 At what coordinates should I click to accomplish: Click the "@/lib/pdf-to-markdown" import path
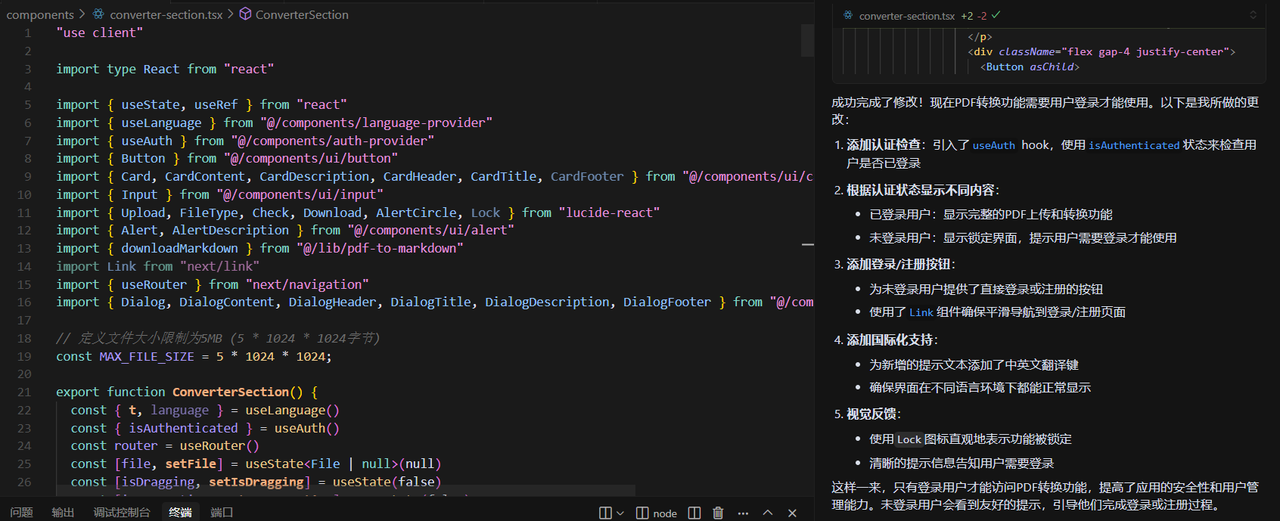[379, 248]
